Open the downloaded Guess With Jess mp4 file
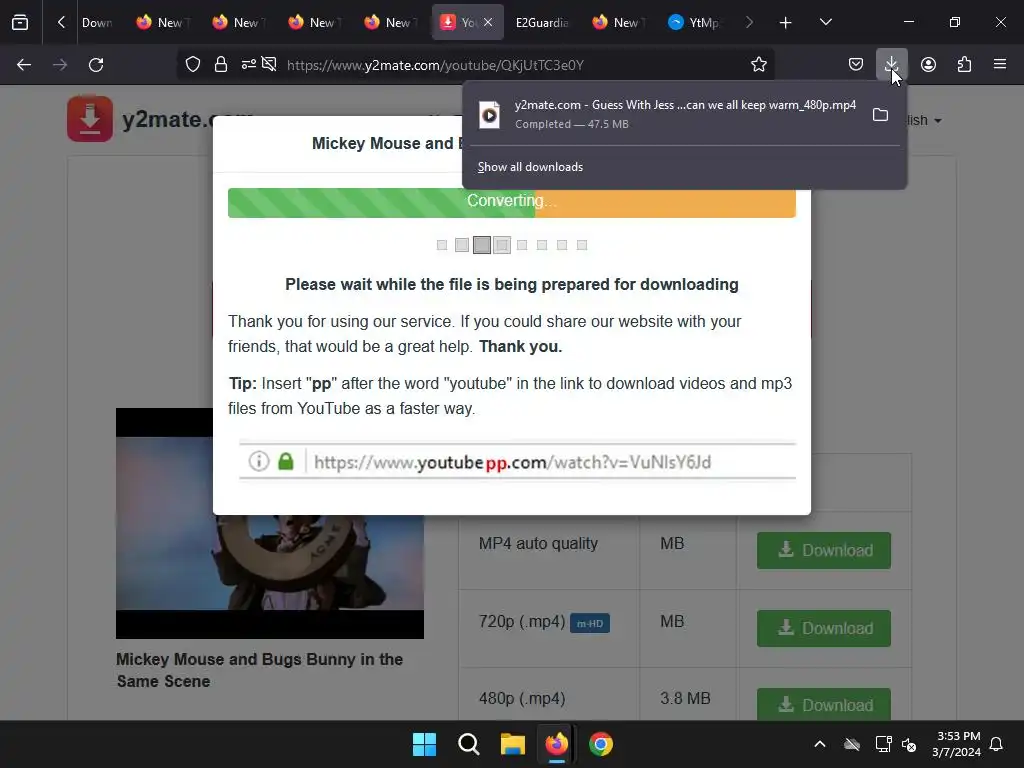1024x768 pixels. point(667,114)
